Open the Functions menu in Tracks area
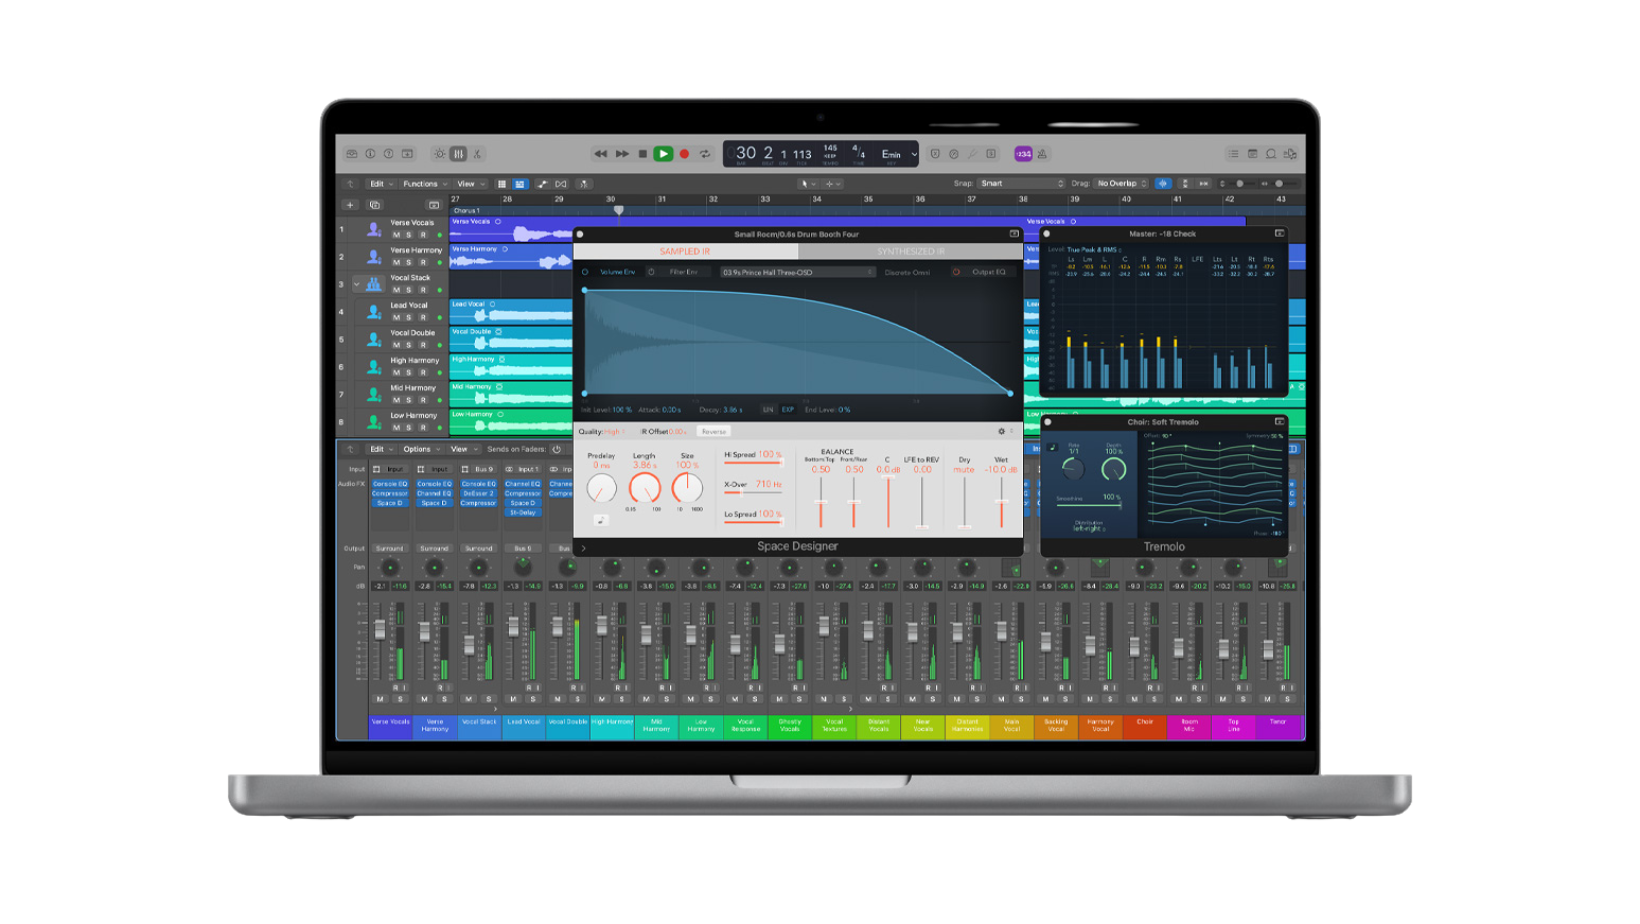This screenshot has width=1640, height=924. (x=424, y=184)
